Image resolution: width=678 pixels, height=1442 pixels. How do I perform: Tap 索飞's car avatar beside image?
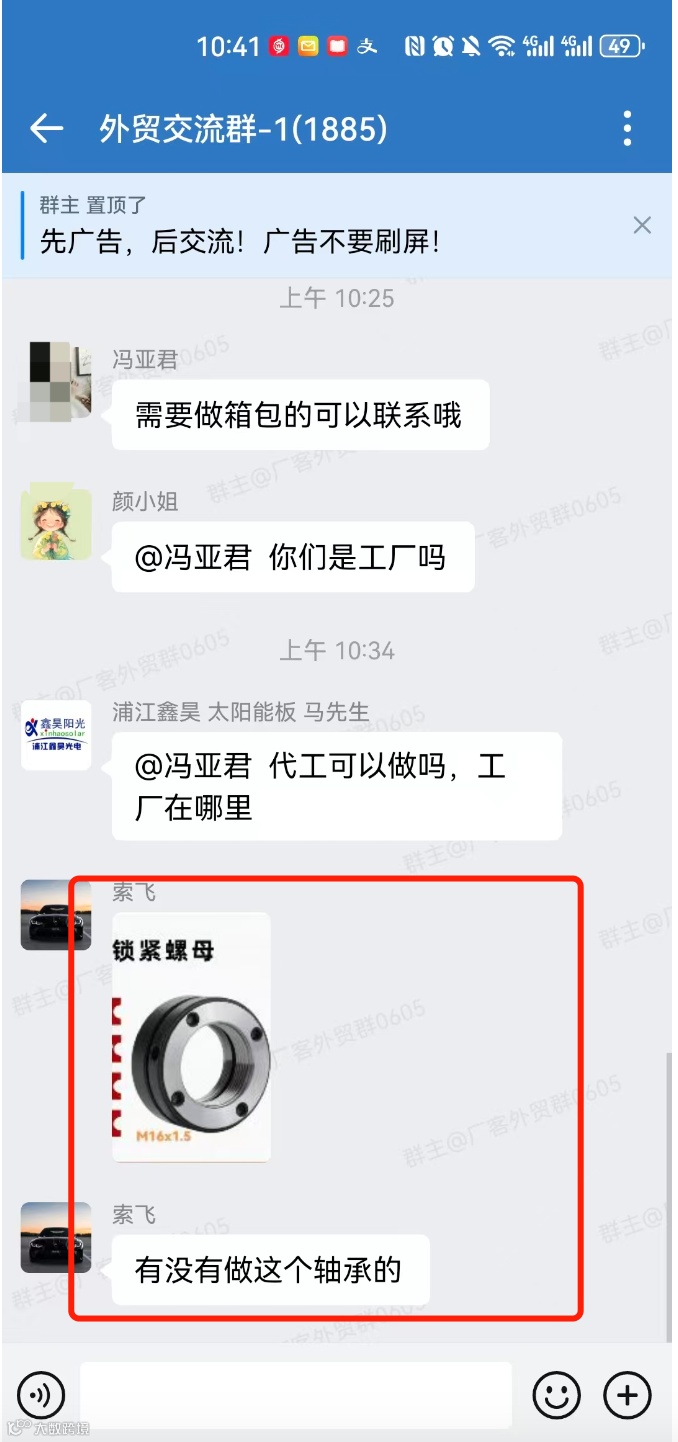(56, 915)
